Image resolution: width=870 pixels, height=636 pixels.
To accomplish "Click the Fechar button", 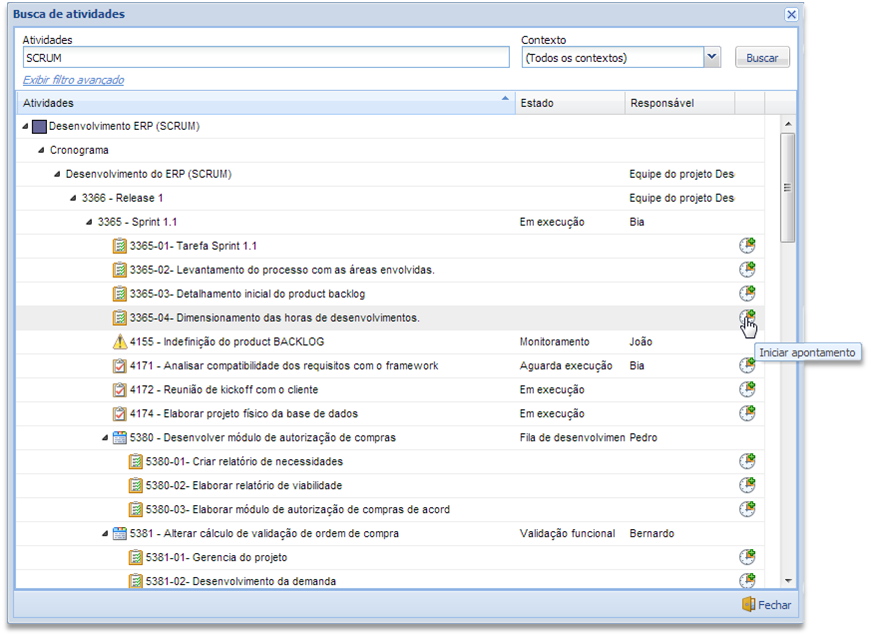I will point(767,604).
